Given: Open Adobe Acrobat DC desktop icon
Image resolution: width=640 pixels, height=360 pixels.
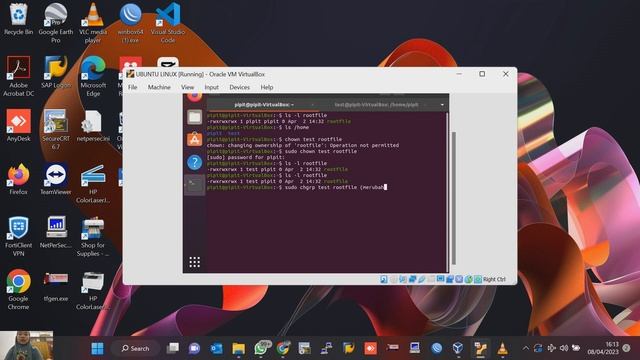Looking at the screenshot, I should point(18,76).
